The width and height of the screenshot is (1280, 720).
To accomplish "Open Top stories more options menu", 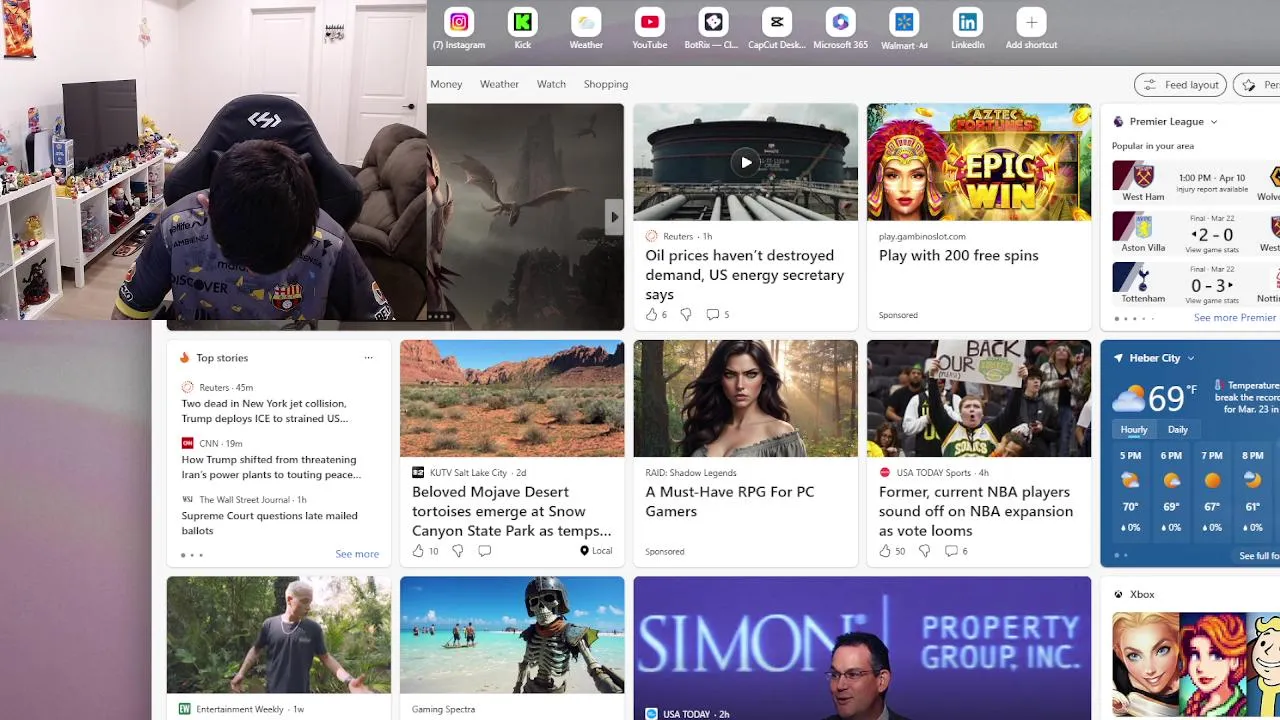I will (368, 358).
